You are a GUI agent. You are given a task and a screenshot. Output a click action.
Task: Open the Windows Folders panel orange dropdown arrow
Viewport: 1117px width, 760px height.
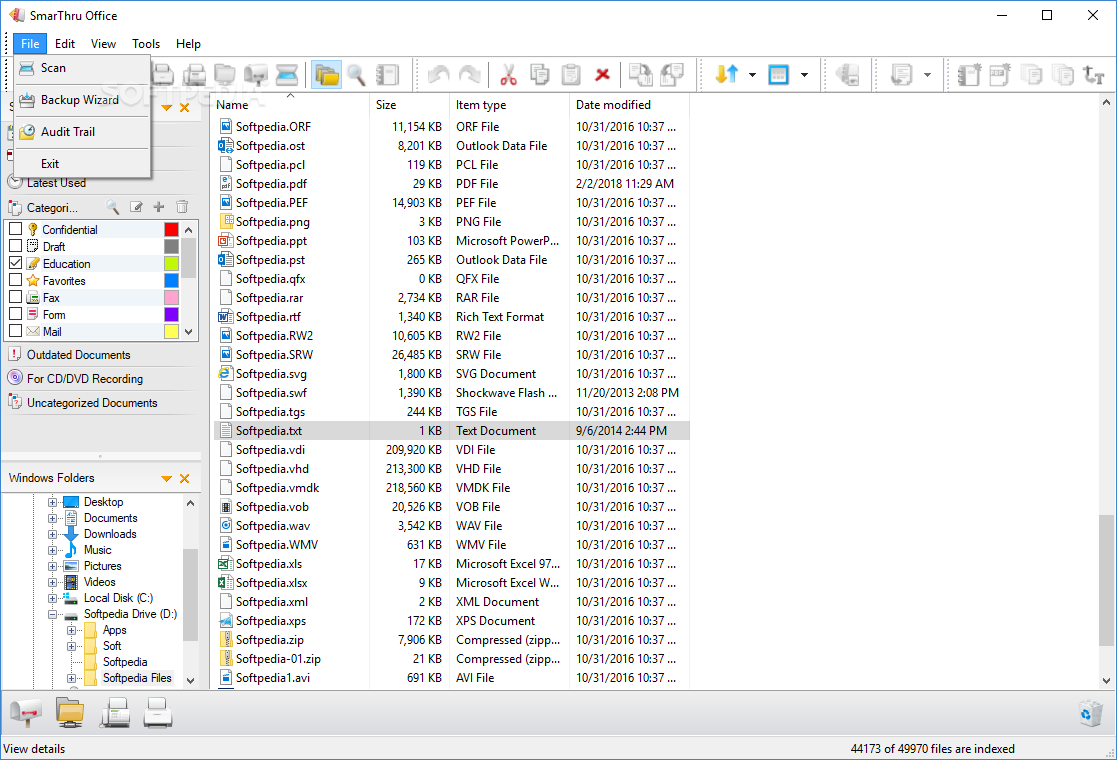point(166,479)
